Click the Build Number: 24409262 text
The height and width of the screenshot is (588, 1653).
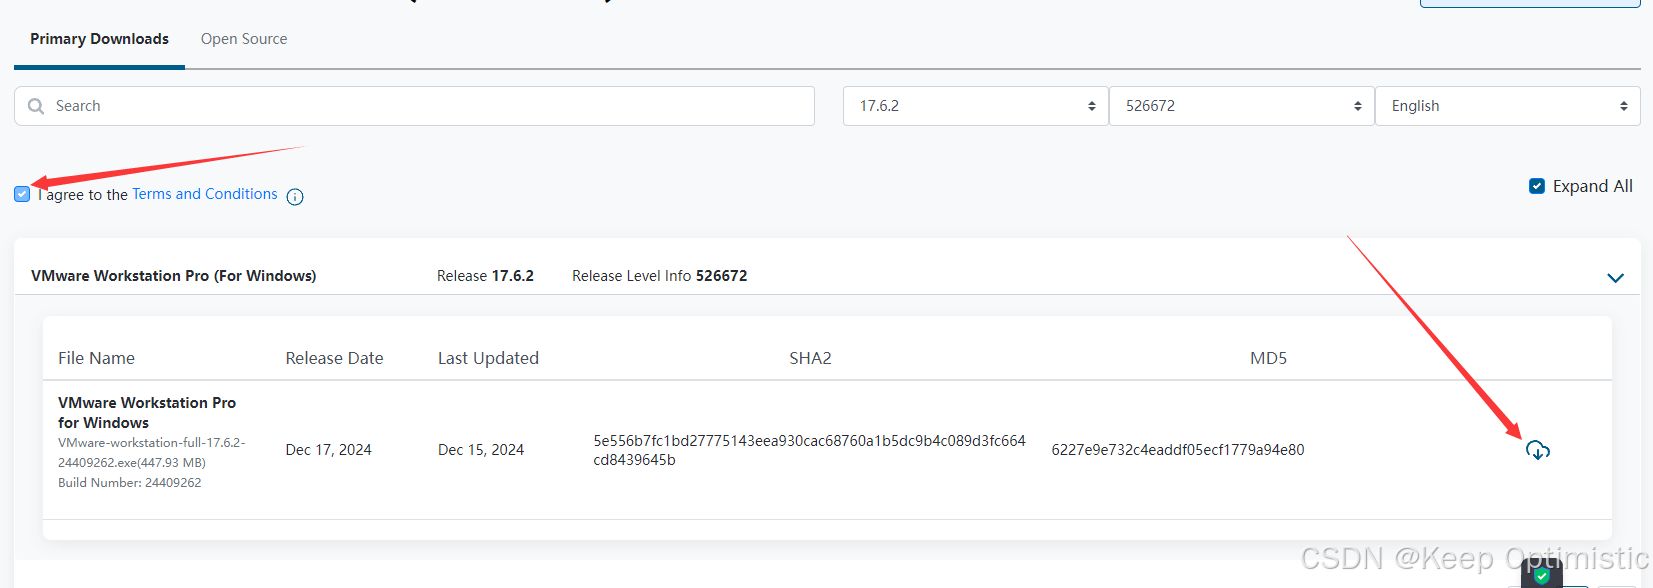(x=129, y=483)
